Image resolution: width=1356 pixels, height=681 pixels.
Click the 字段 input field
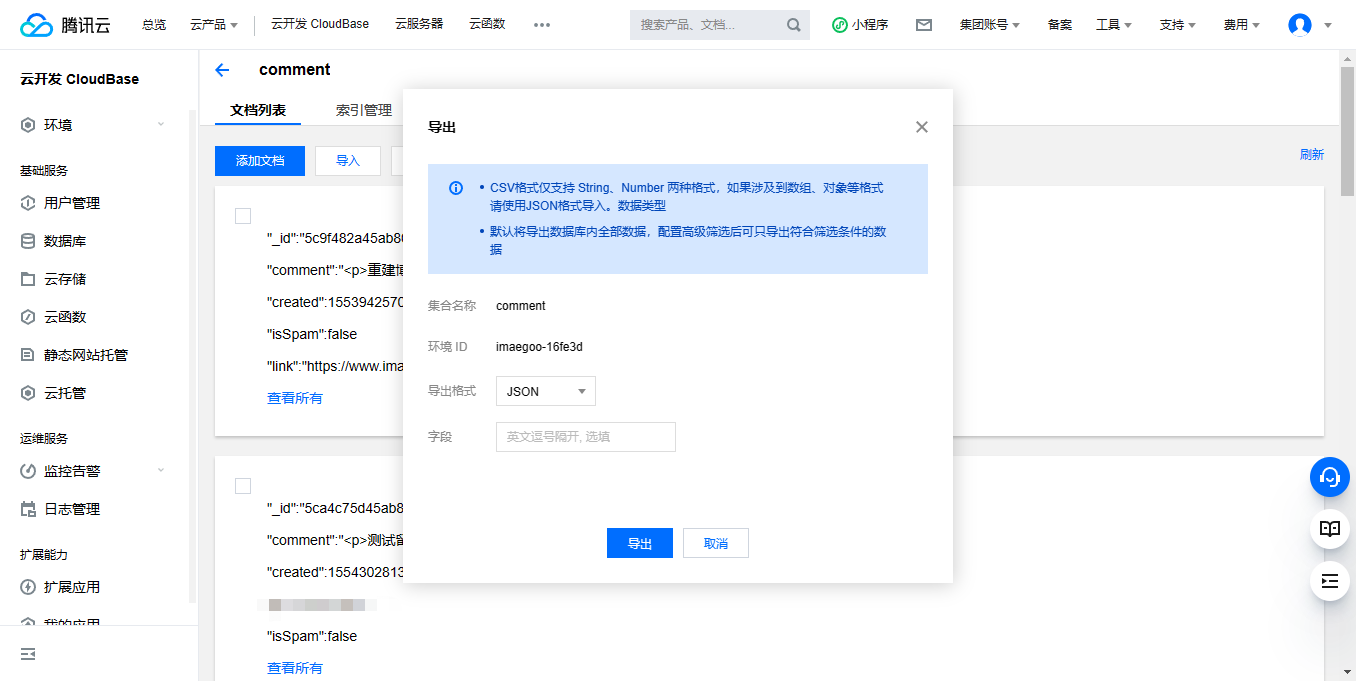pyautogui.click(x=586, y=437)
